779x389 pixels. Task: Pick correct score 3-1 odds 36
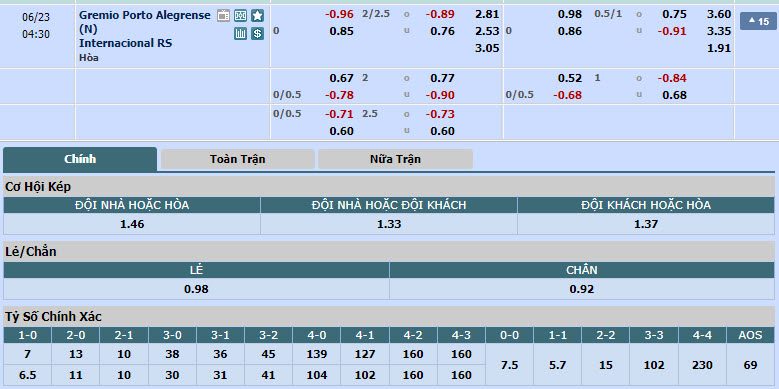coord(220,354)
